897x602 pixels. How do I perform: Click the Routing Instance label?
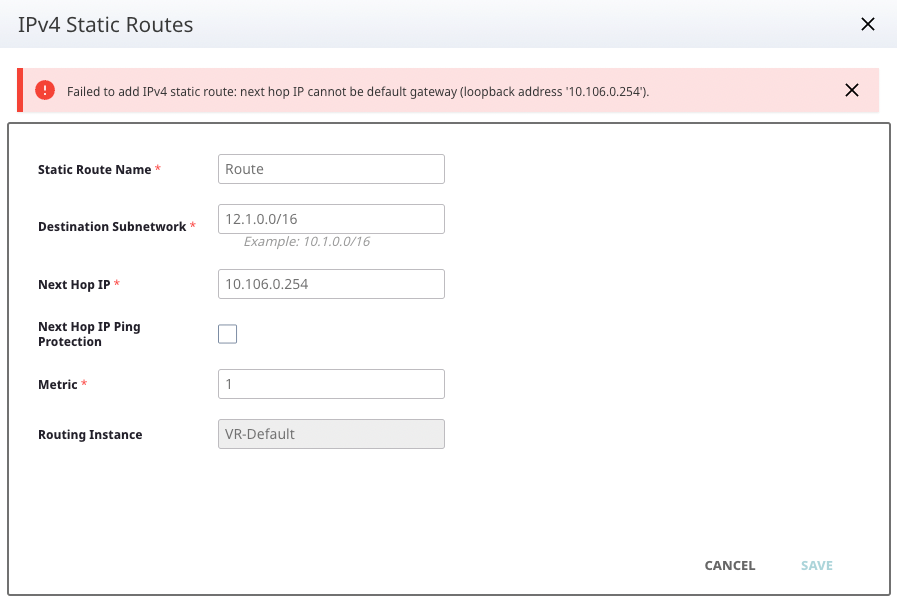(90, 435)
